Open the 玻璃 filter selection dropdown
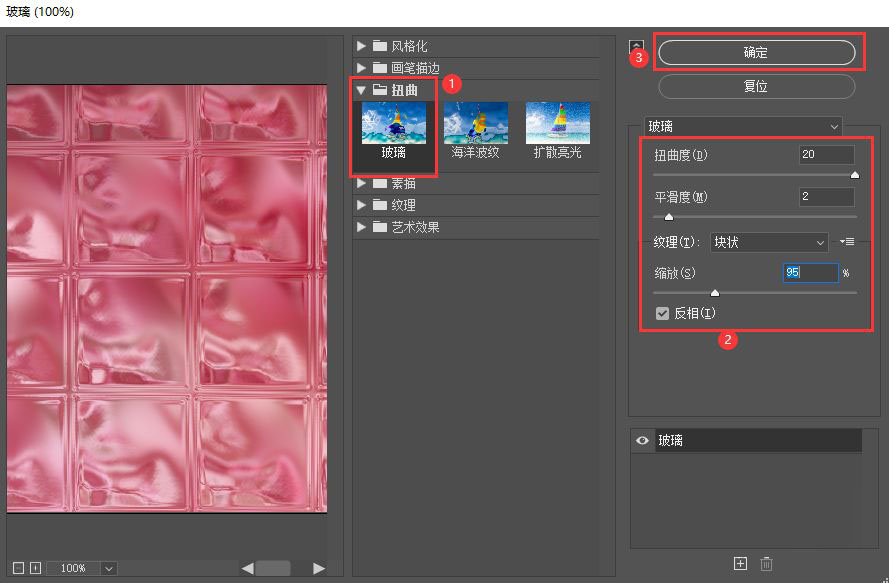889x583 pixels. [743, 126]
